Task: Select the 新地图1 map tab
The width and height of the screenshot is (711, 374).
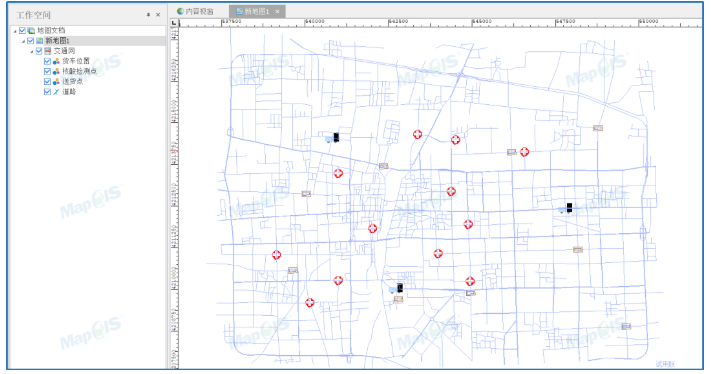Action: coord(253,11)
